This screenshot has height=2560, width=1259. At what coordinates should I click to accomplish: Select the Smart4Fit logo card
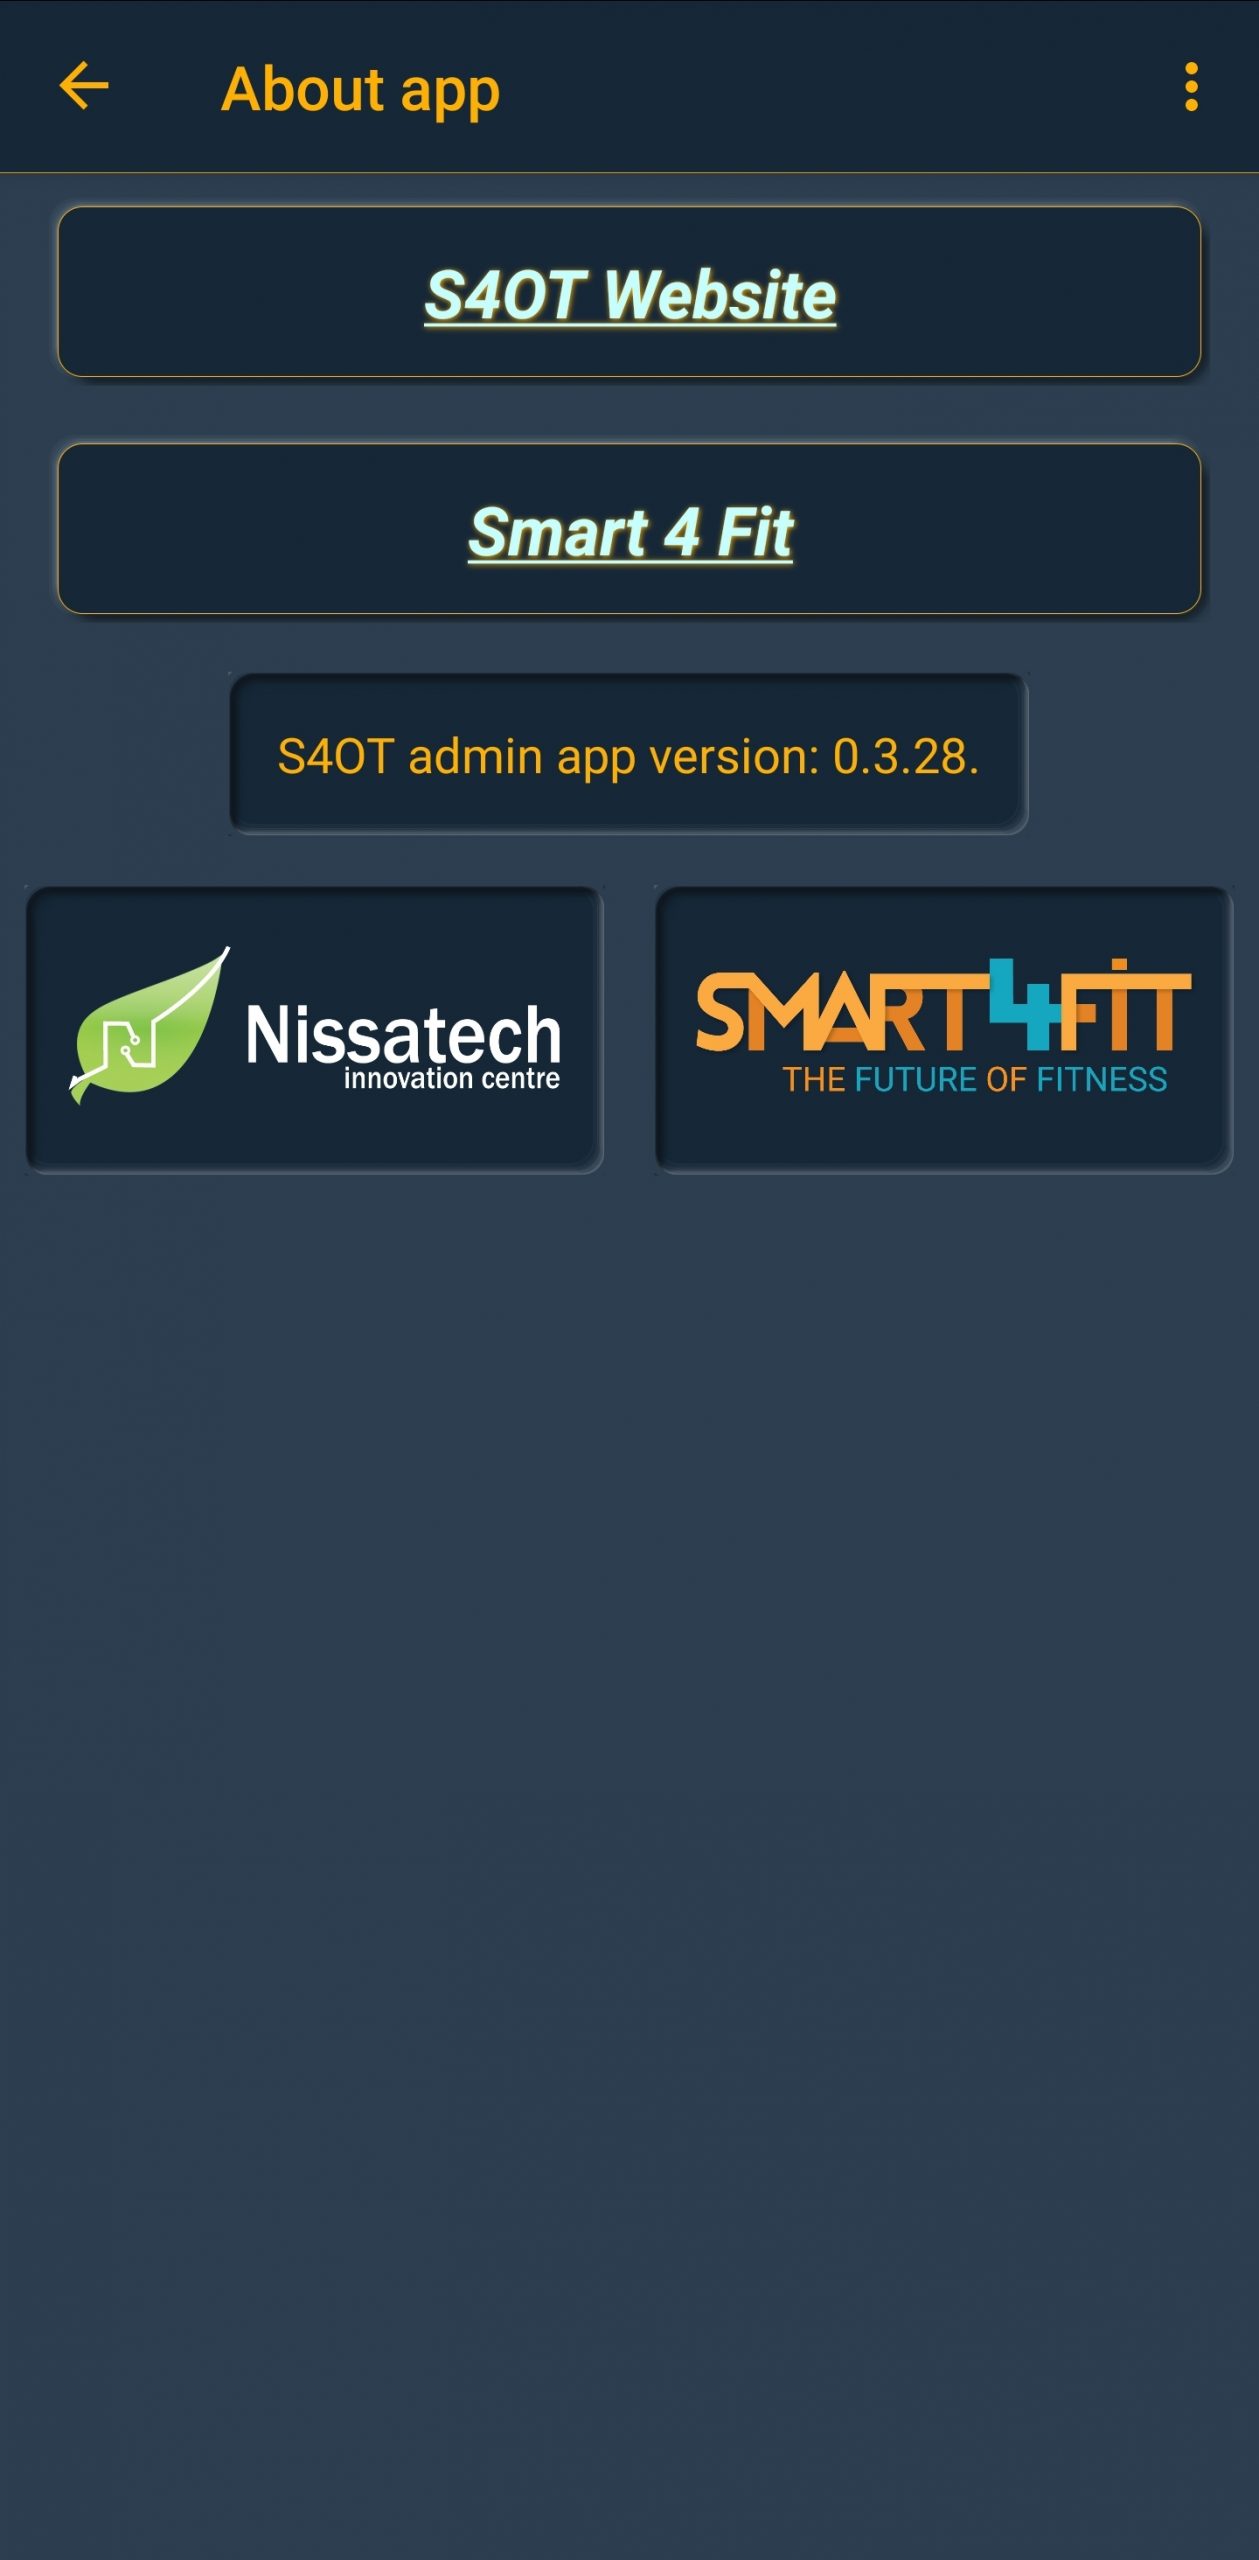(943, 1029)
